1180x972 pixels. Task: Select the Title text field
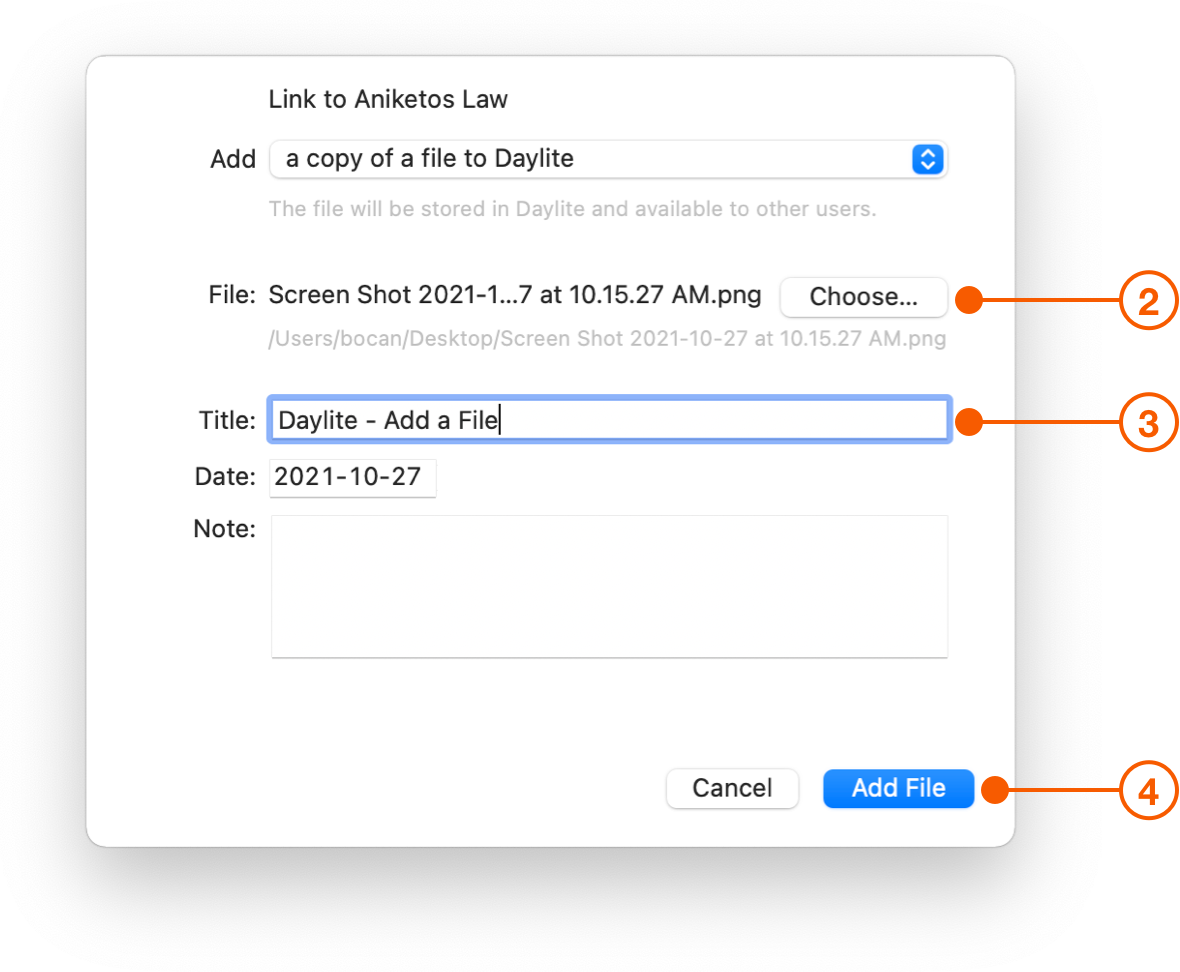point(609,420)
